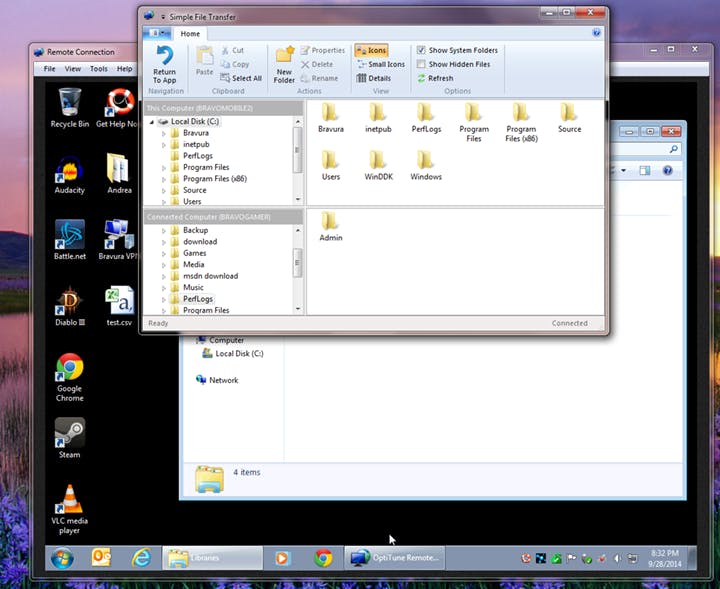Click the OptiTune Remote taskbar button

point(394,557)
